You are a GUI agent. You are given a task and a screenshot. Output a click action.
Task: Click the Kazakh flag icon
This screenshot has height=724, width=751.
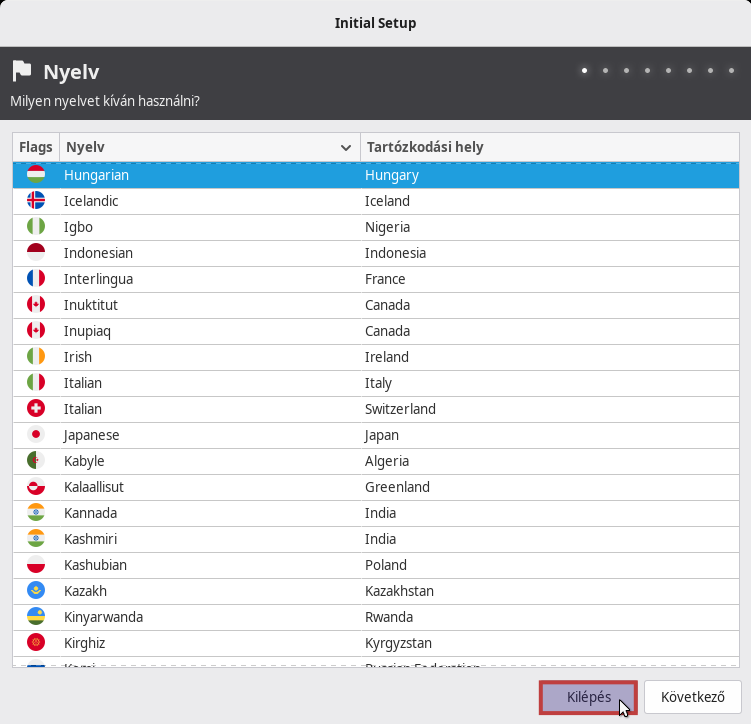click(x=36, y=591)
